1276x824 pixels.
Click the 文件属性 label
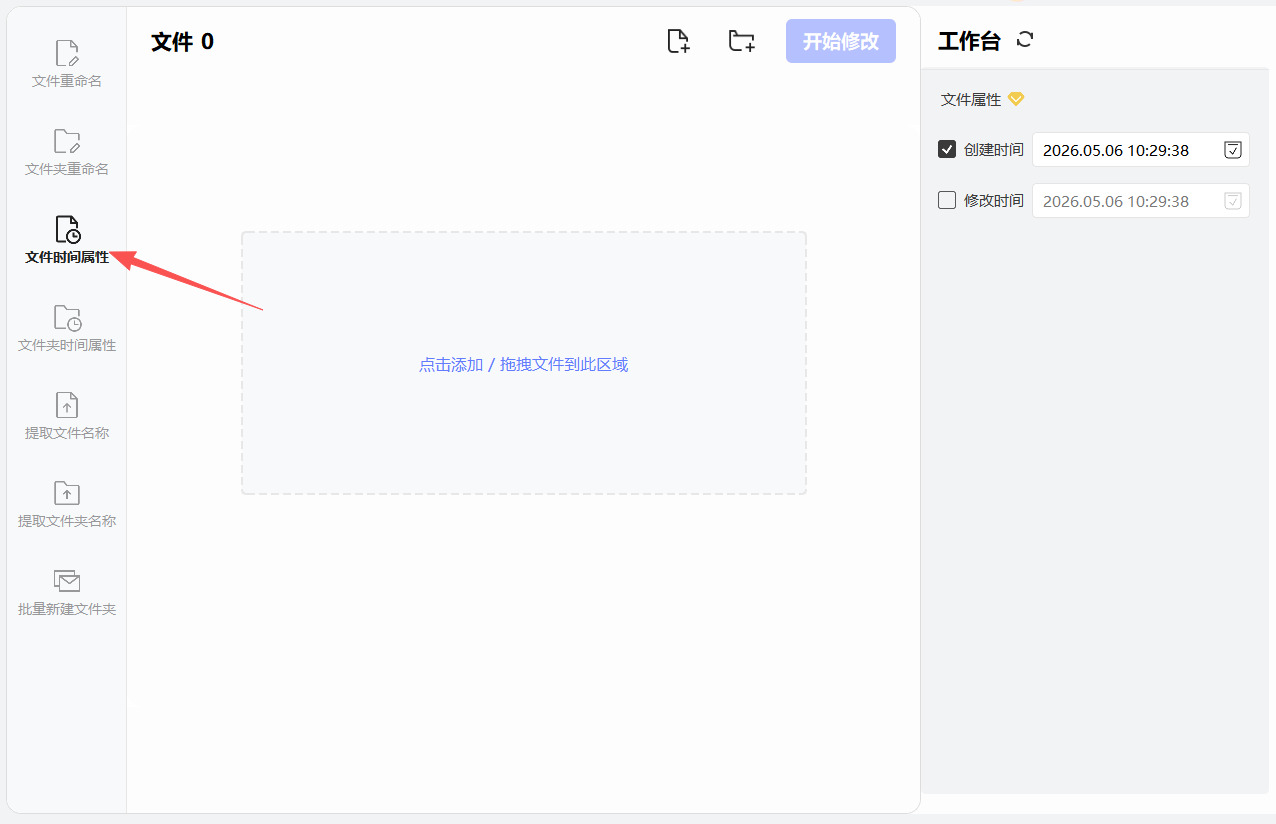(971, 100)
